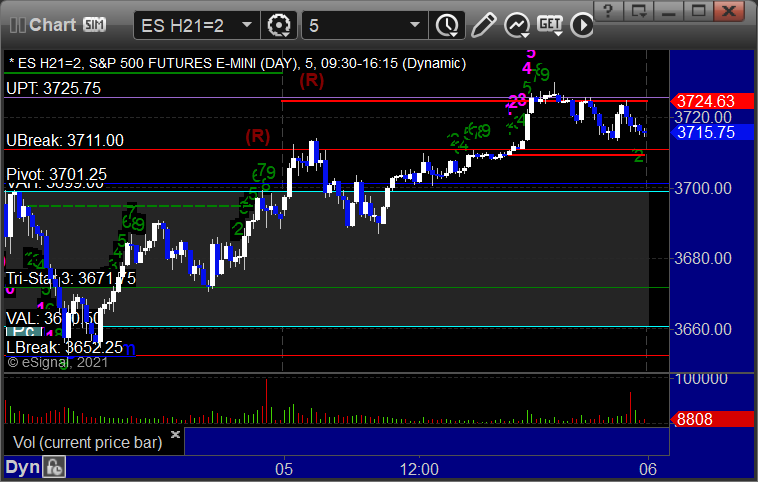Click the GET tools icon
Image resolution: width=758 pixels, height=482 pixels.
tap(550, 25)
